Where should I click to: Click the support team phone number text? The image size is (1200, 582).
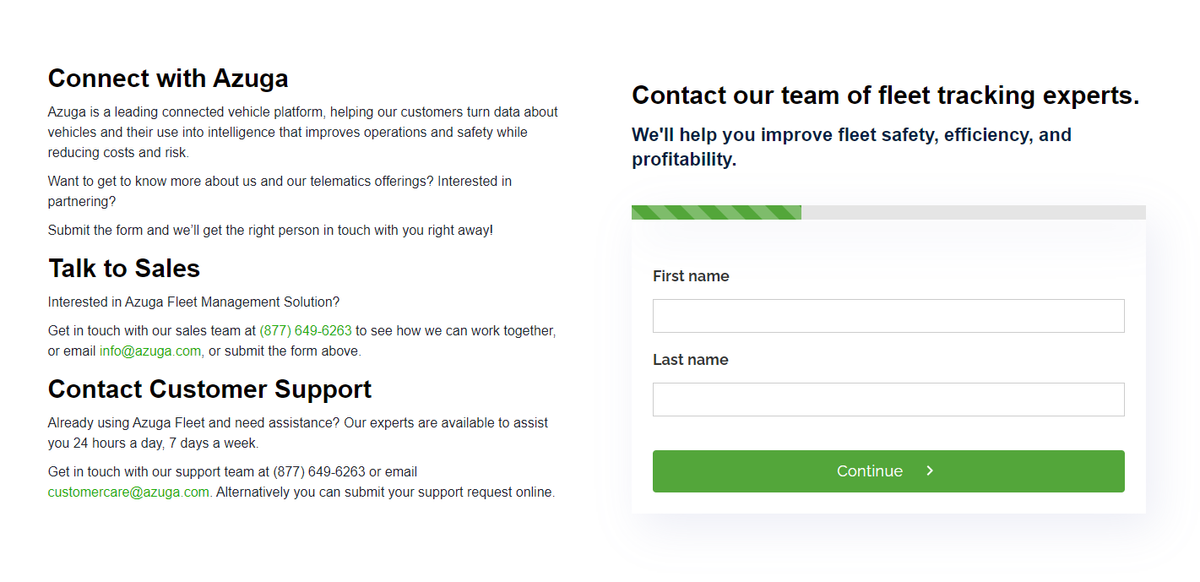tap(319, 472)
